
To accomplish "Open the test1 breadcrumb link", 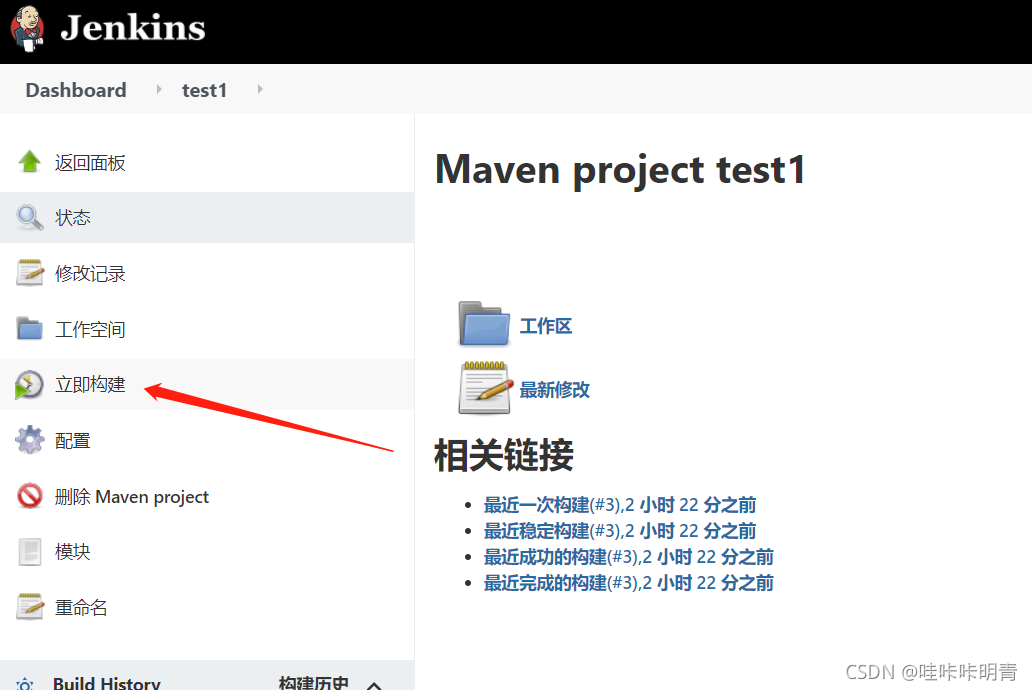I will (x=204, y=90).
